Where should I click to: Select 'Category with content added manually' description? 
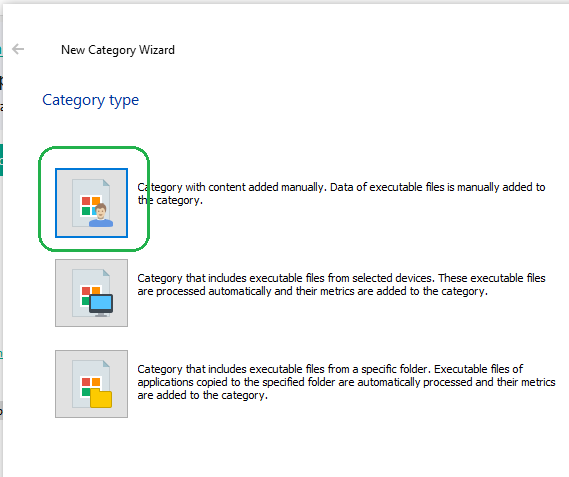341,193
